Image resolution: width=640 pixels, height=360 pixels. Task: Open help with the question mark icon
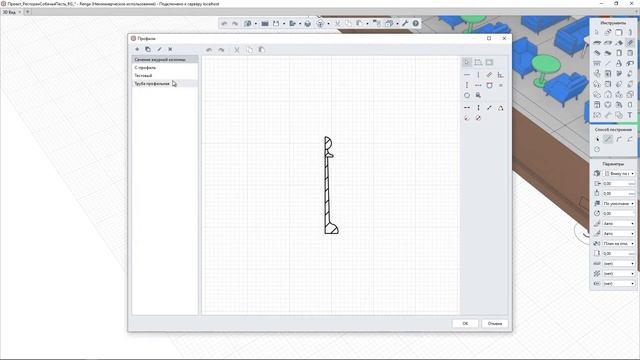click(x=416, y=24)
